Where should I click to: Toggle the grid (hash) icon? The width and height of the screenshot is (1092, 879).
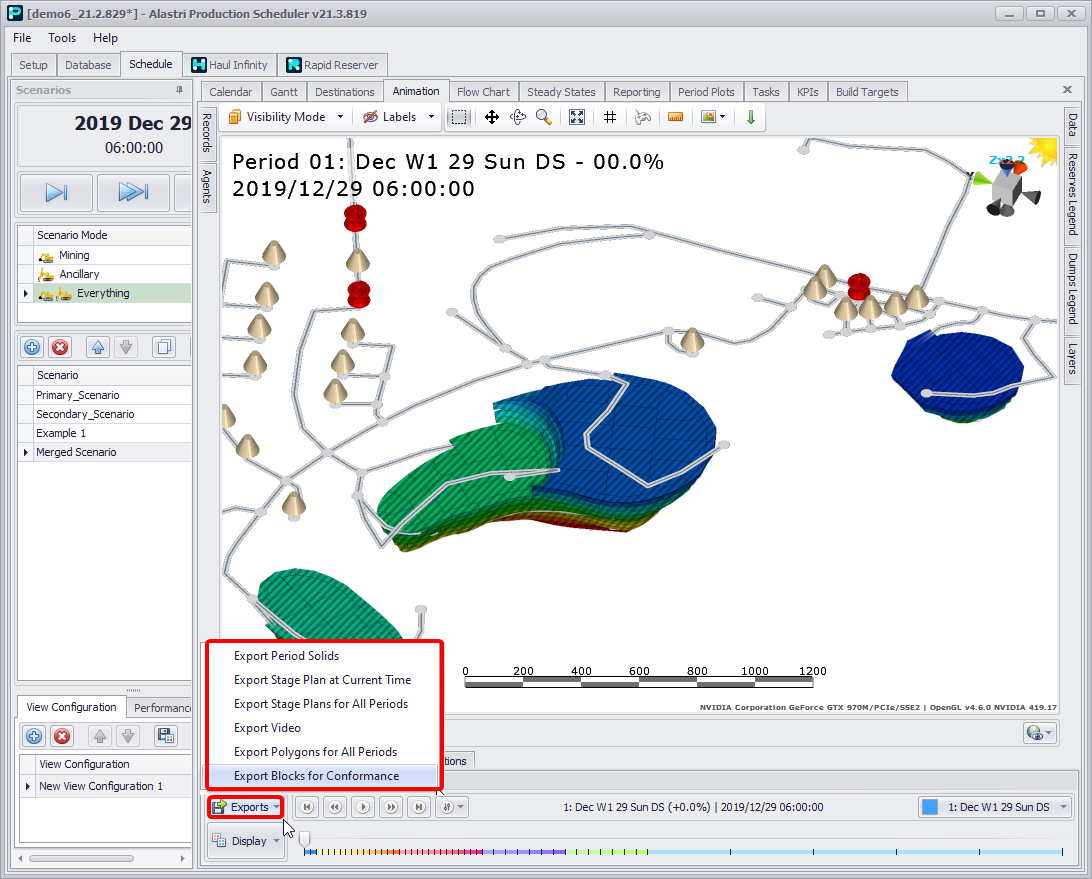pyautogui.click(x=609, y=117)
